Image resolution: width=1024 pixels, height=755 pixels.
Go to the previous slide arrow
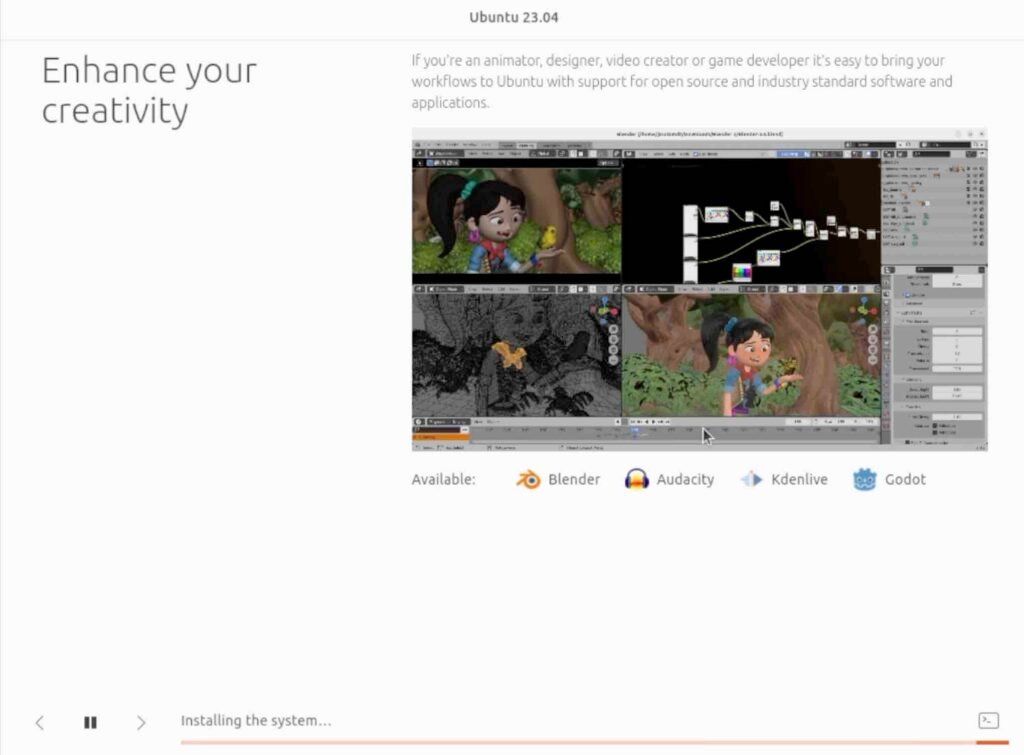(40, 722)
